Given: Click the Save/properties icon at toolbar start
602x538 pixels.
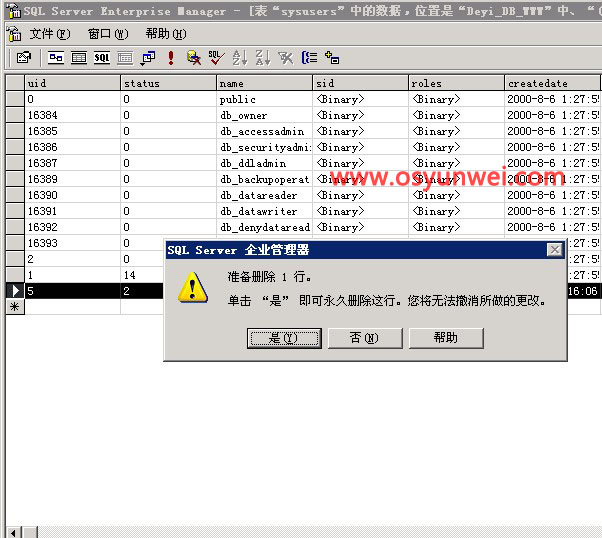Looking at the screenshot, I should tap(24, 58).
